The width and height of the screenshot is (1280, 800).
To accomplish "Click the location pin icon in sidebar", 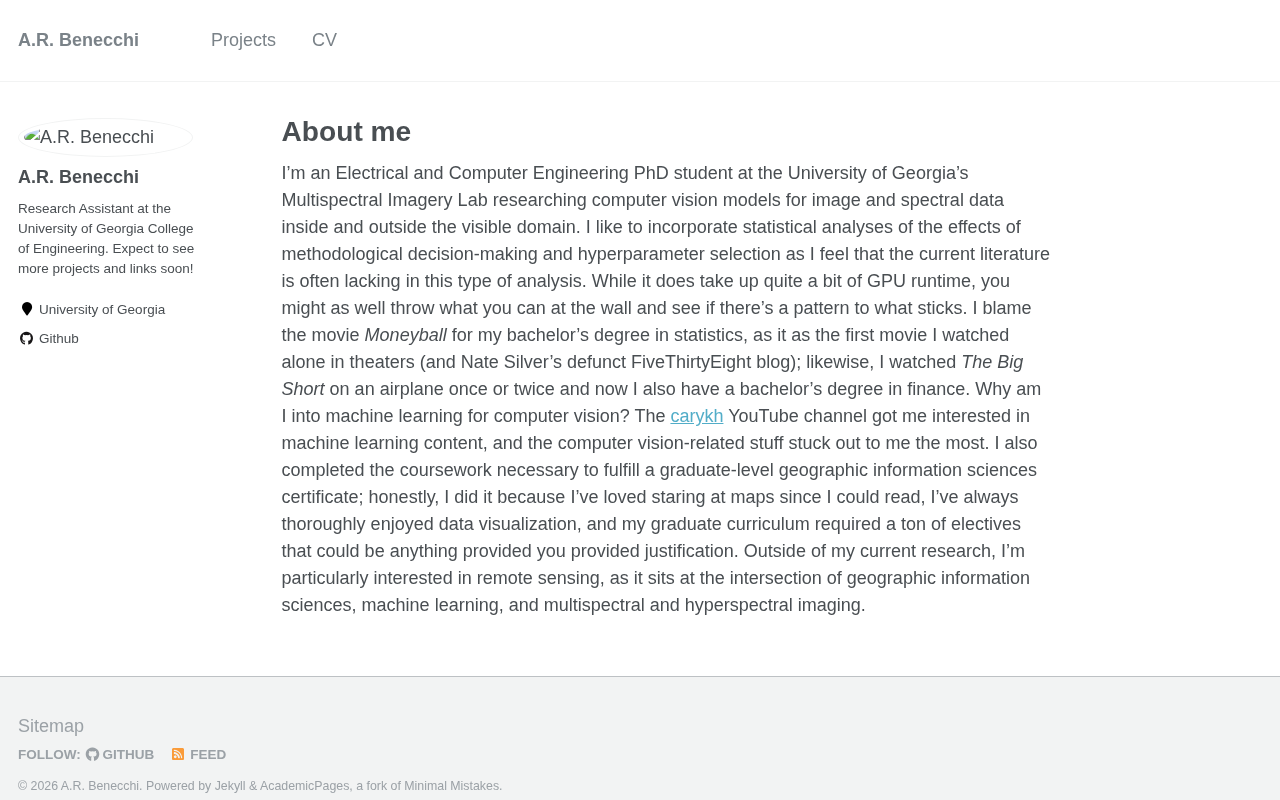I will tap(27, 310).
